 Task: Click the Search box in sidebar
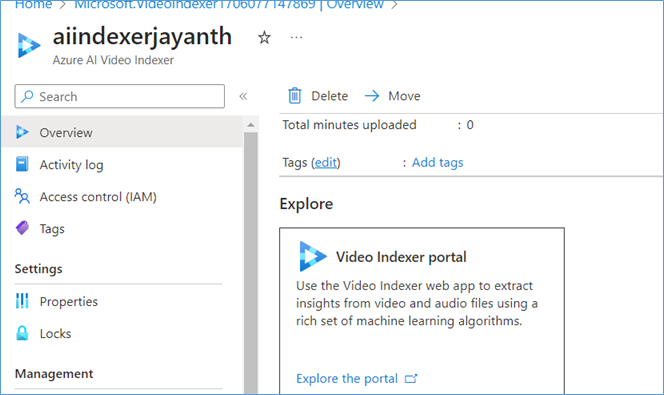(119, 96)
